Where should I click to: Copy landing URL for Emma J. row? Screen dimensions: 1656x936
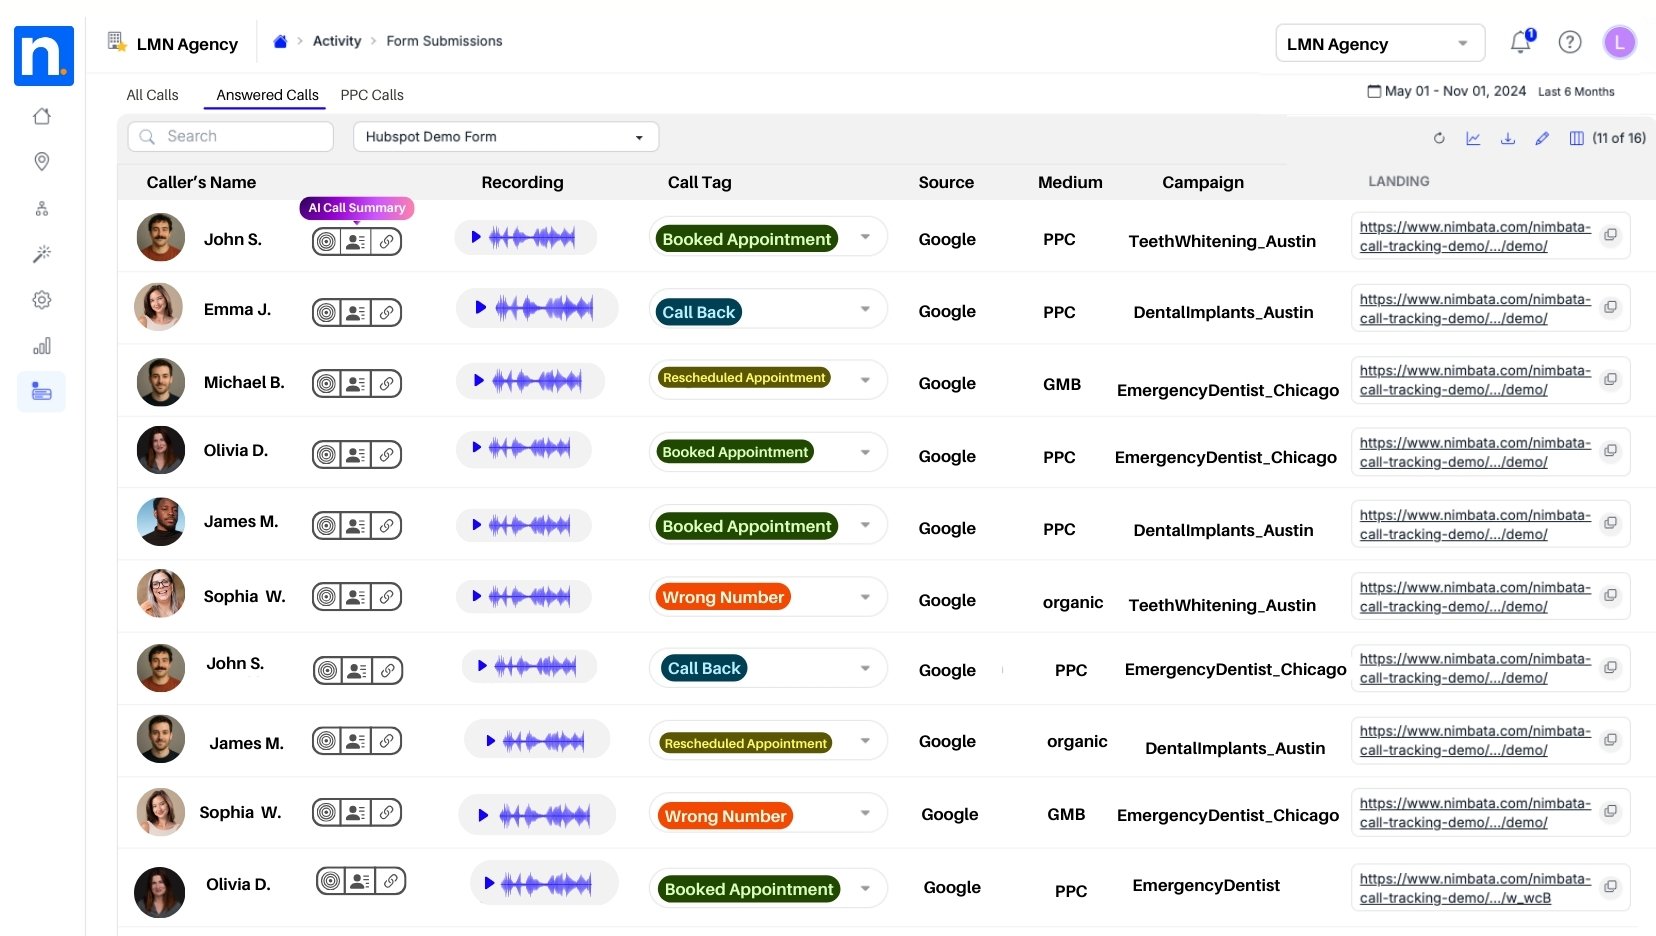1610,308
